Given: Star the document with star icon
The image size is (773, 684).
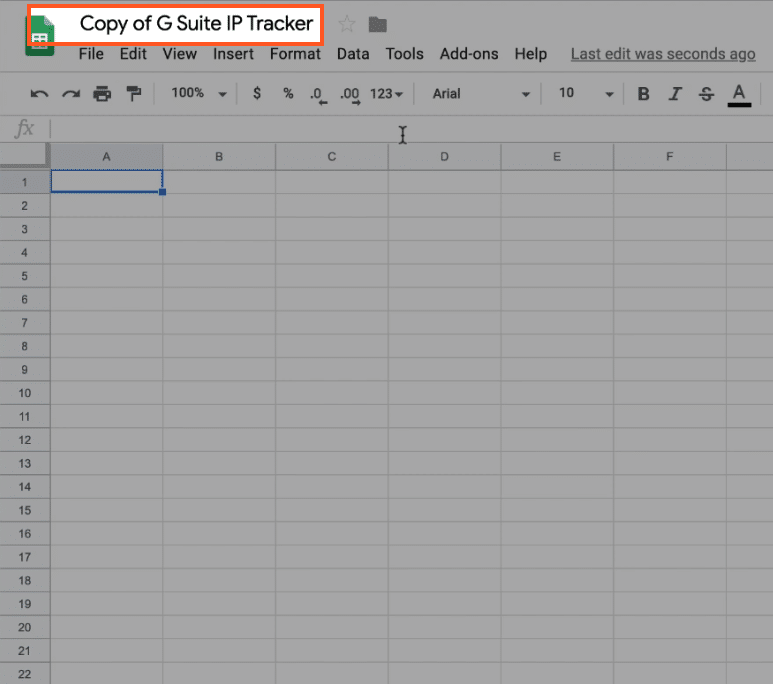Looking at the screenshot, I should click(x=347, y=24).
